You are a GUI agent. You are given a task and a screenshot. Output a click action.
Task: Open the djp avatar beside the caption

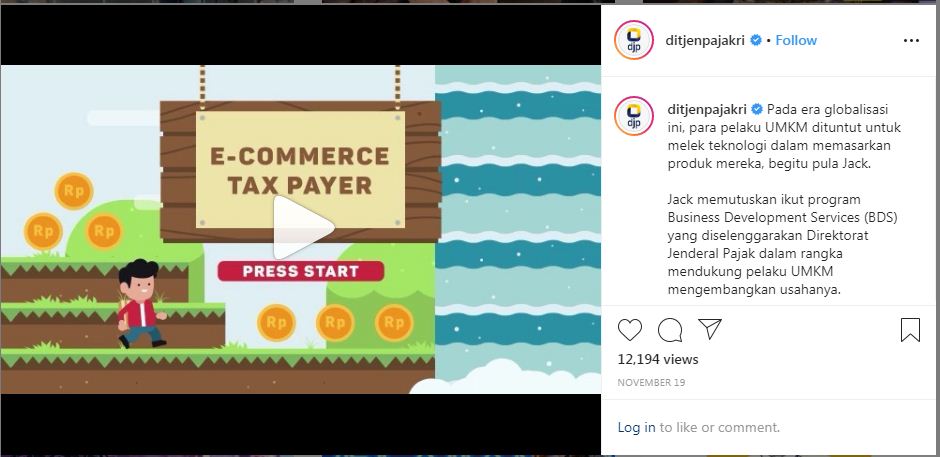point(634,116)
